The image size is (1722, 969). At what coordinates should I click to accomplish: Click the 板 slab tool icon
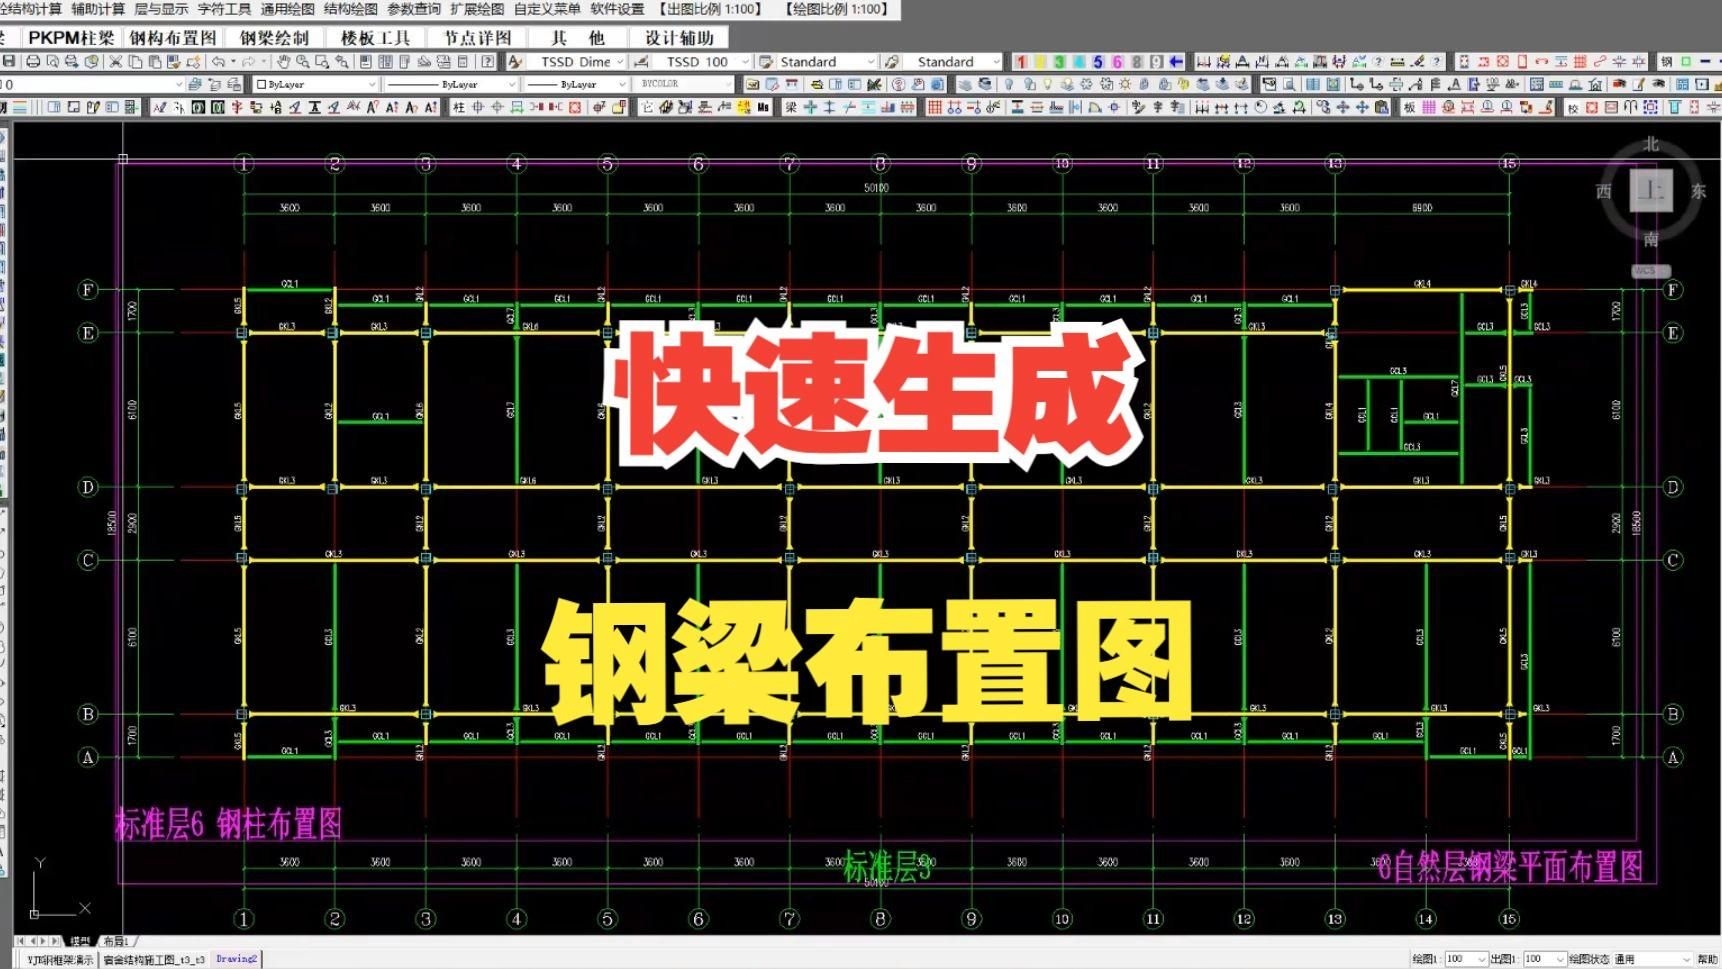click(1407, 106)
